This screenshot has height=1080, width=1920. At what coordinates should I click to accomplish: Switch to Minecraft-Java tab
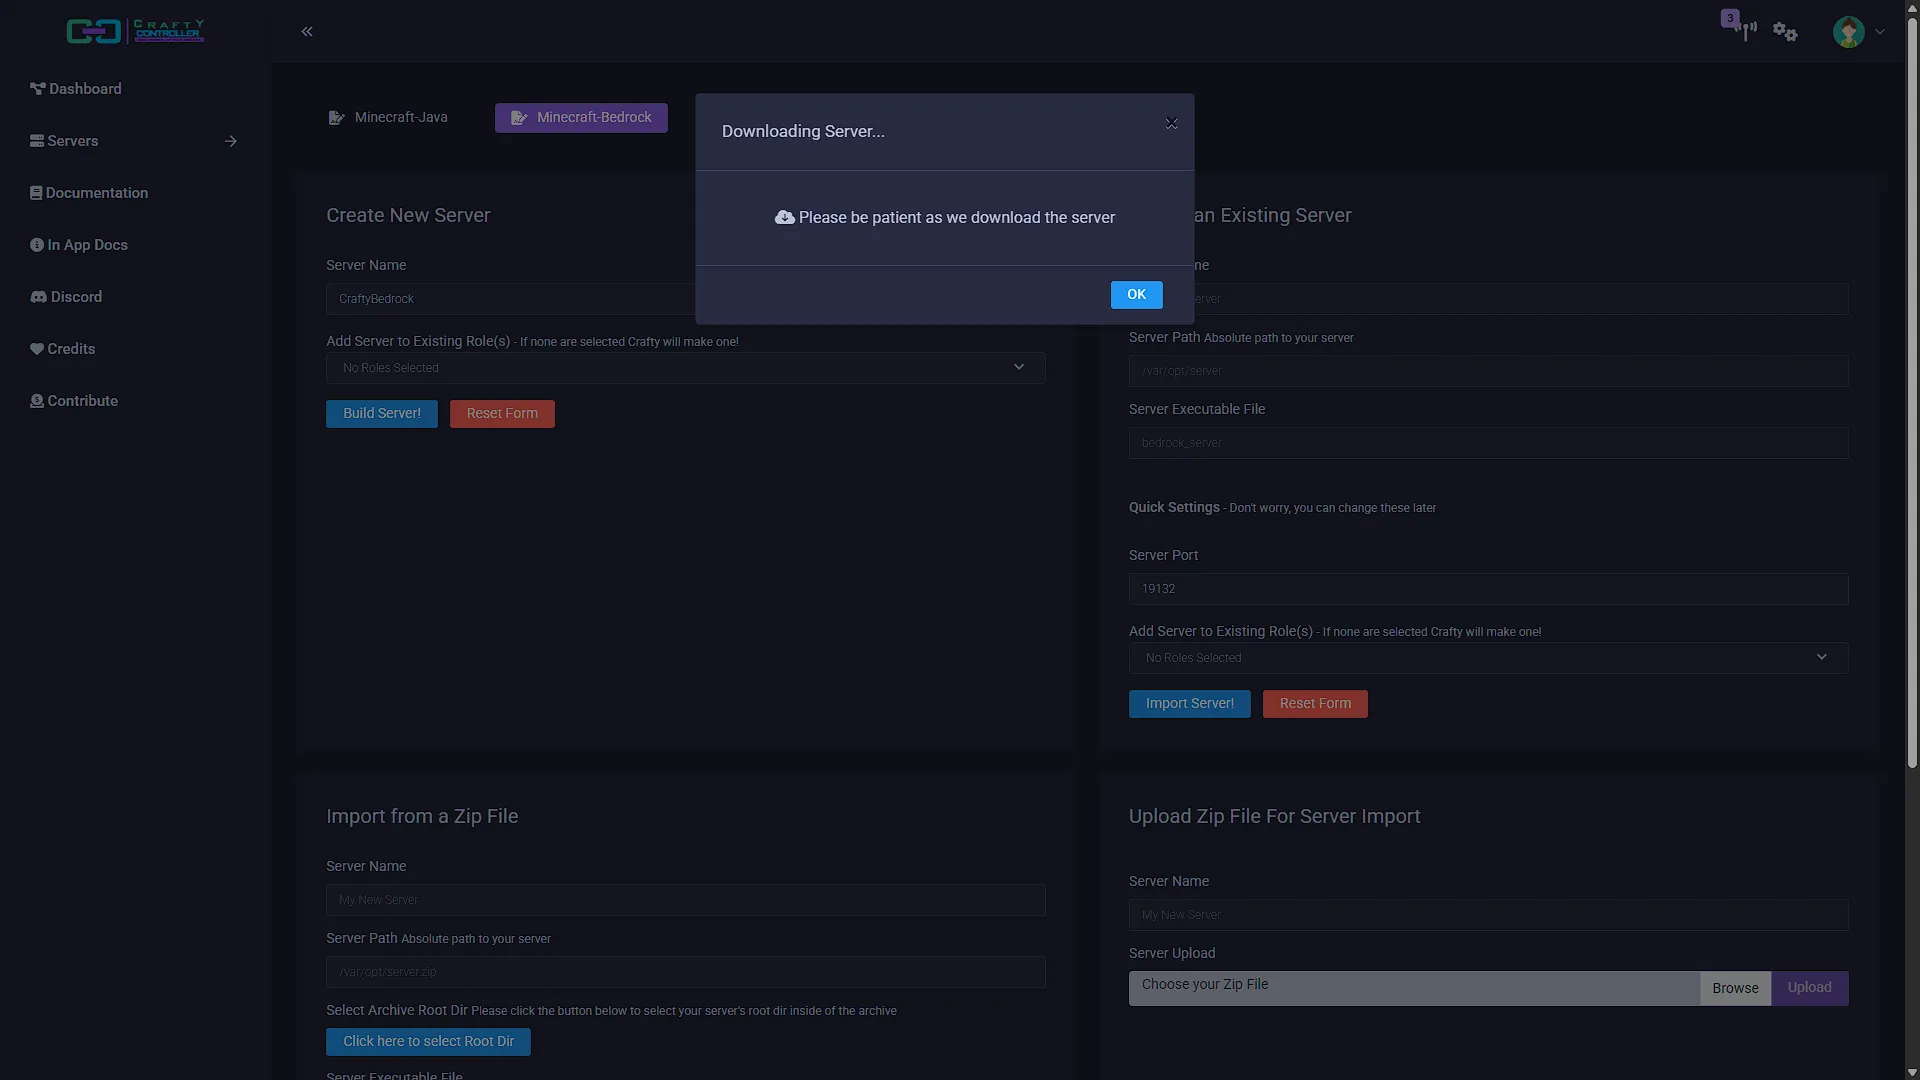[x=388, y=118]
